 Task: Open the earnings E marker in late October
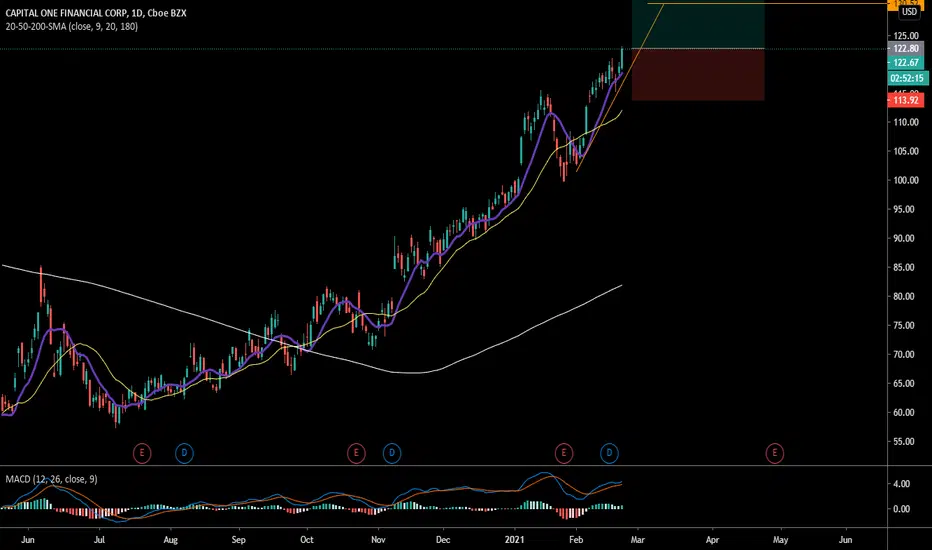[x=356, y=453]
